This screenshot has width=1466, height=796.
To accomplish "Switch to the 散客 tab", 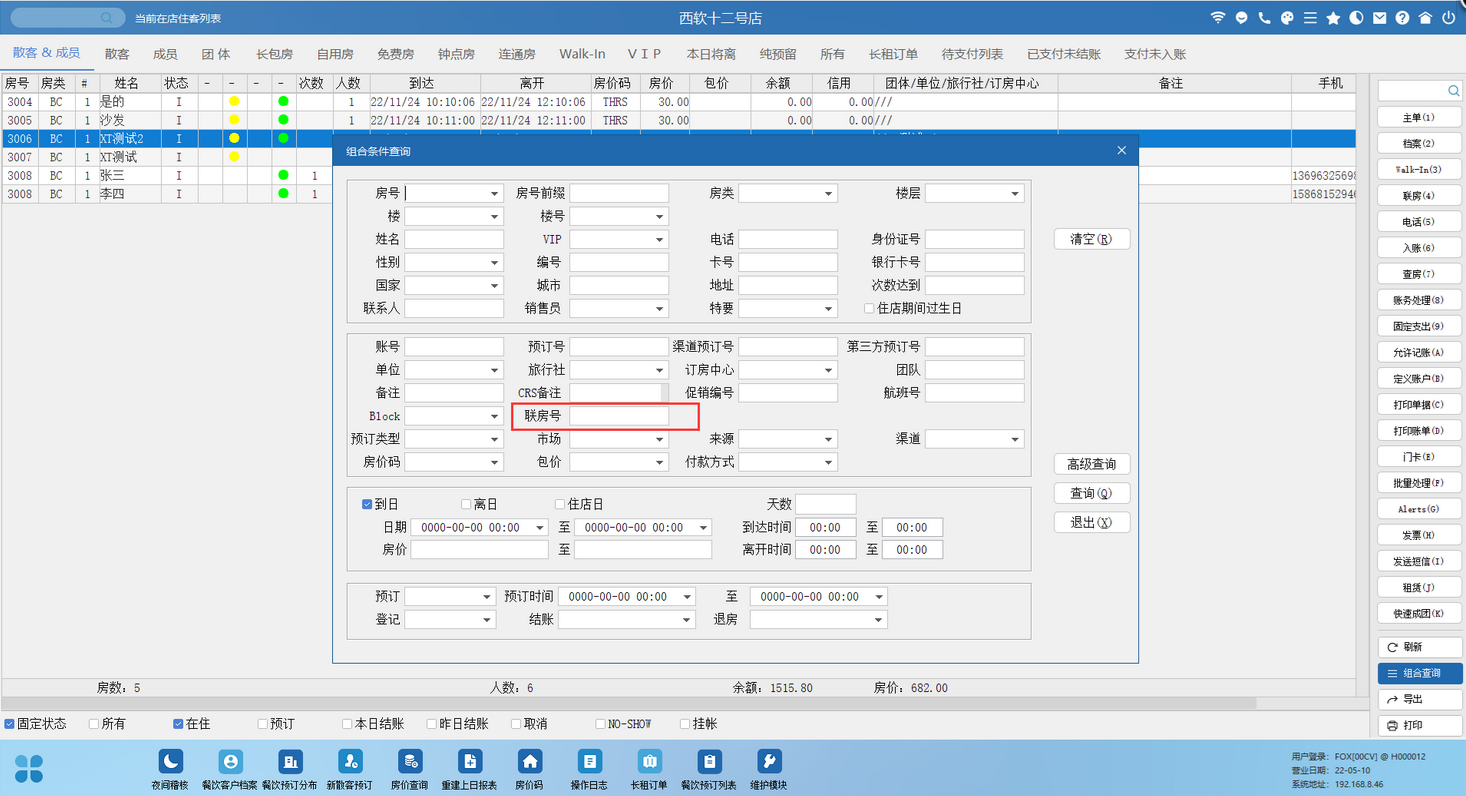I will pos(117,54).
